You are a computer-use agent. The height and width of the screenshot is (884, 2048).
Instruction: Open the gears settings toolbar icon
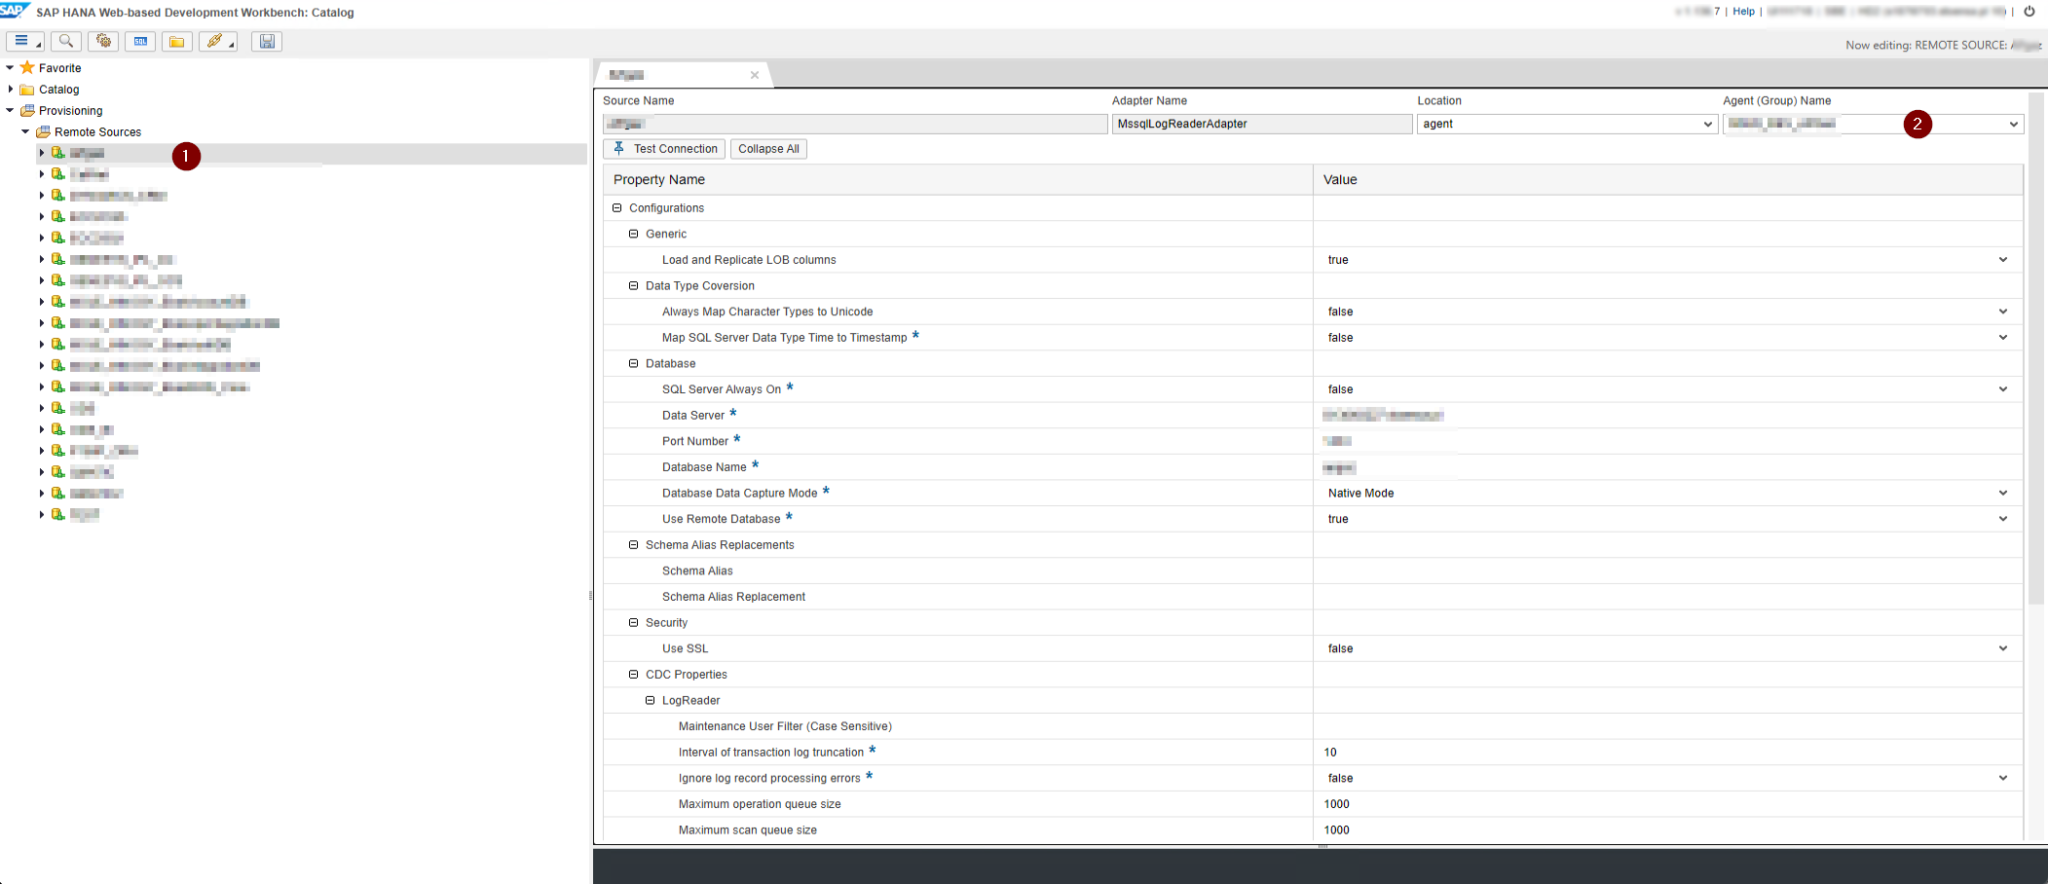103,41
